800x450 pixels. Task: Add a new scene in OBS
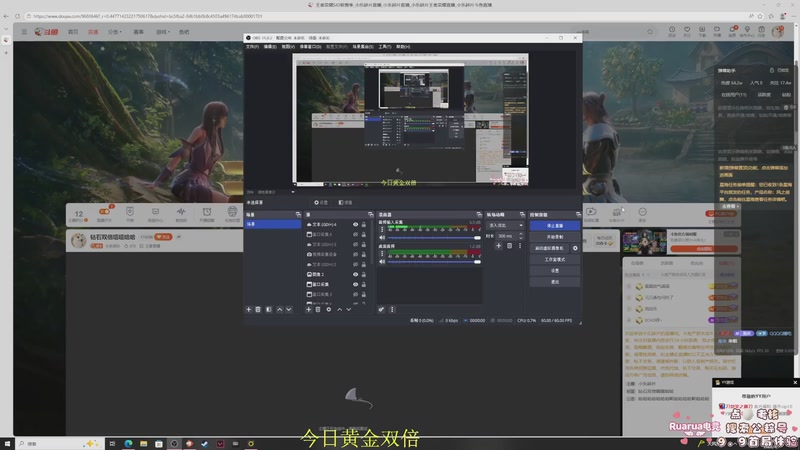click(x=249, y=309)
